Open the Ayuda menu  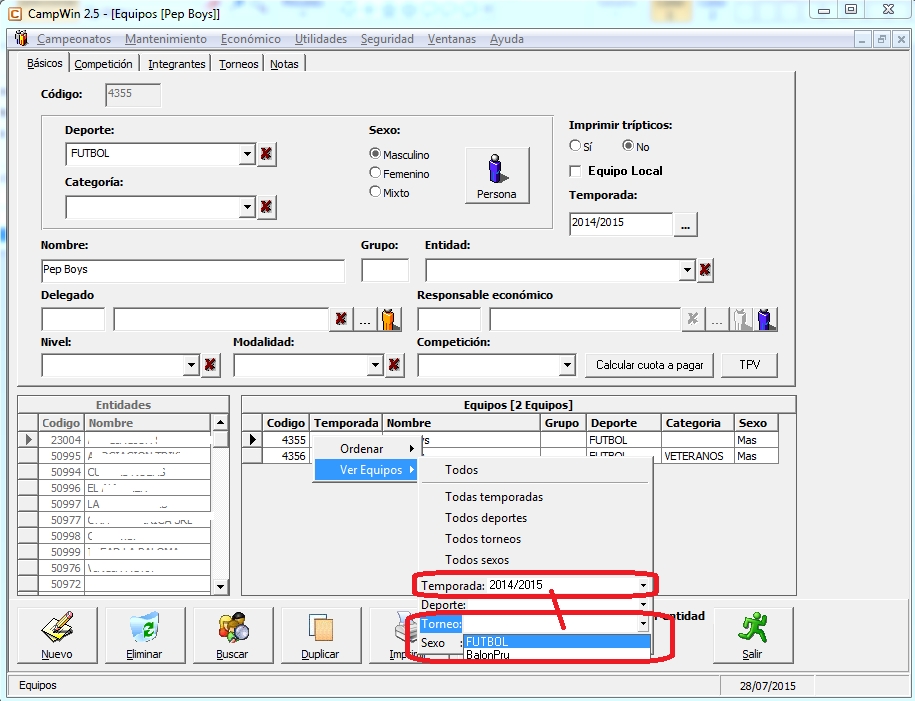pyautogui.click(x=507, y=39)
